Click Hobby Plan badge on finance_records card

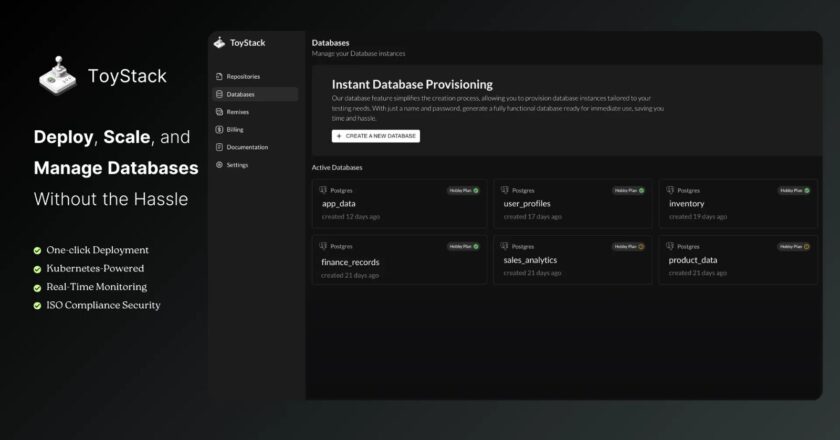click(x=463, y=247)
